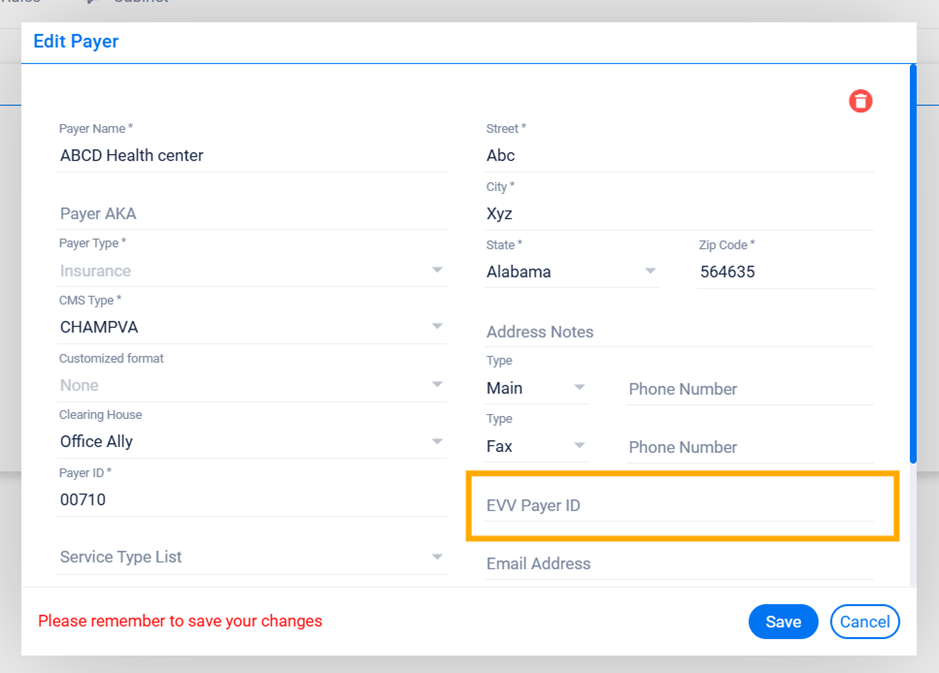Open the CMS Type dropdown

pos(437,327)
